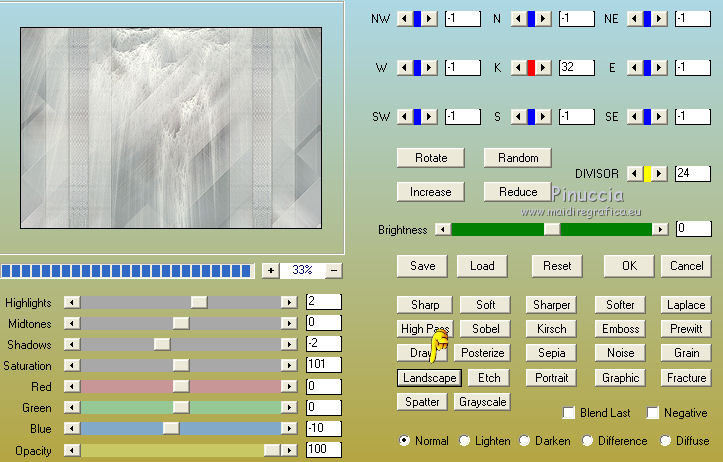This screenshot has height=462, width=723.
Task: Click the Saturation value field
Action: tap(324, 365)
